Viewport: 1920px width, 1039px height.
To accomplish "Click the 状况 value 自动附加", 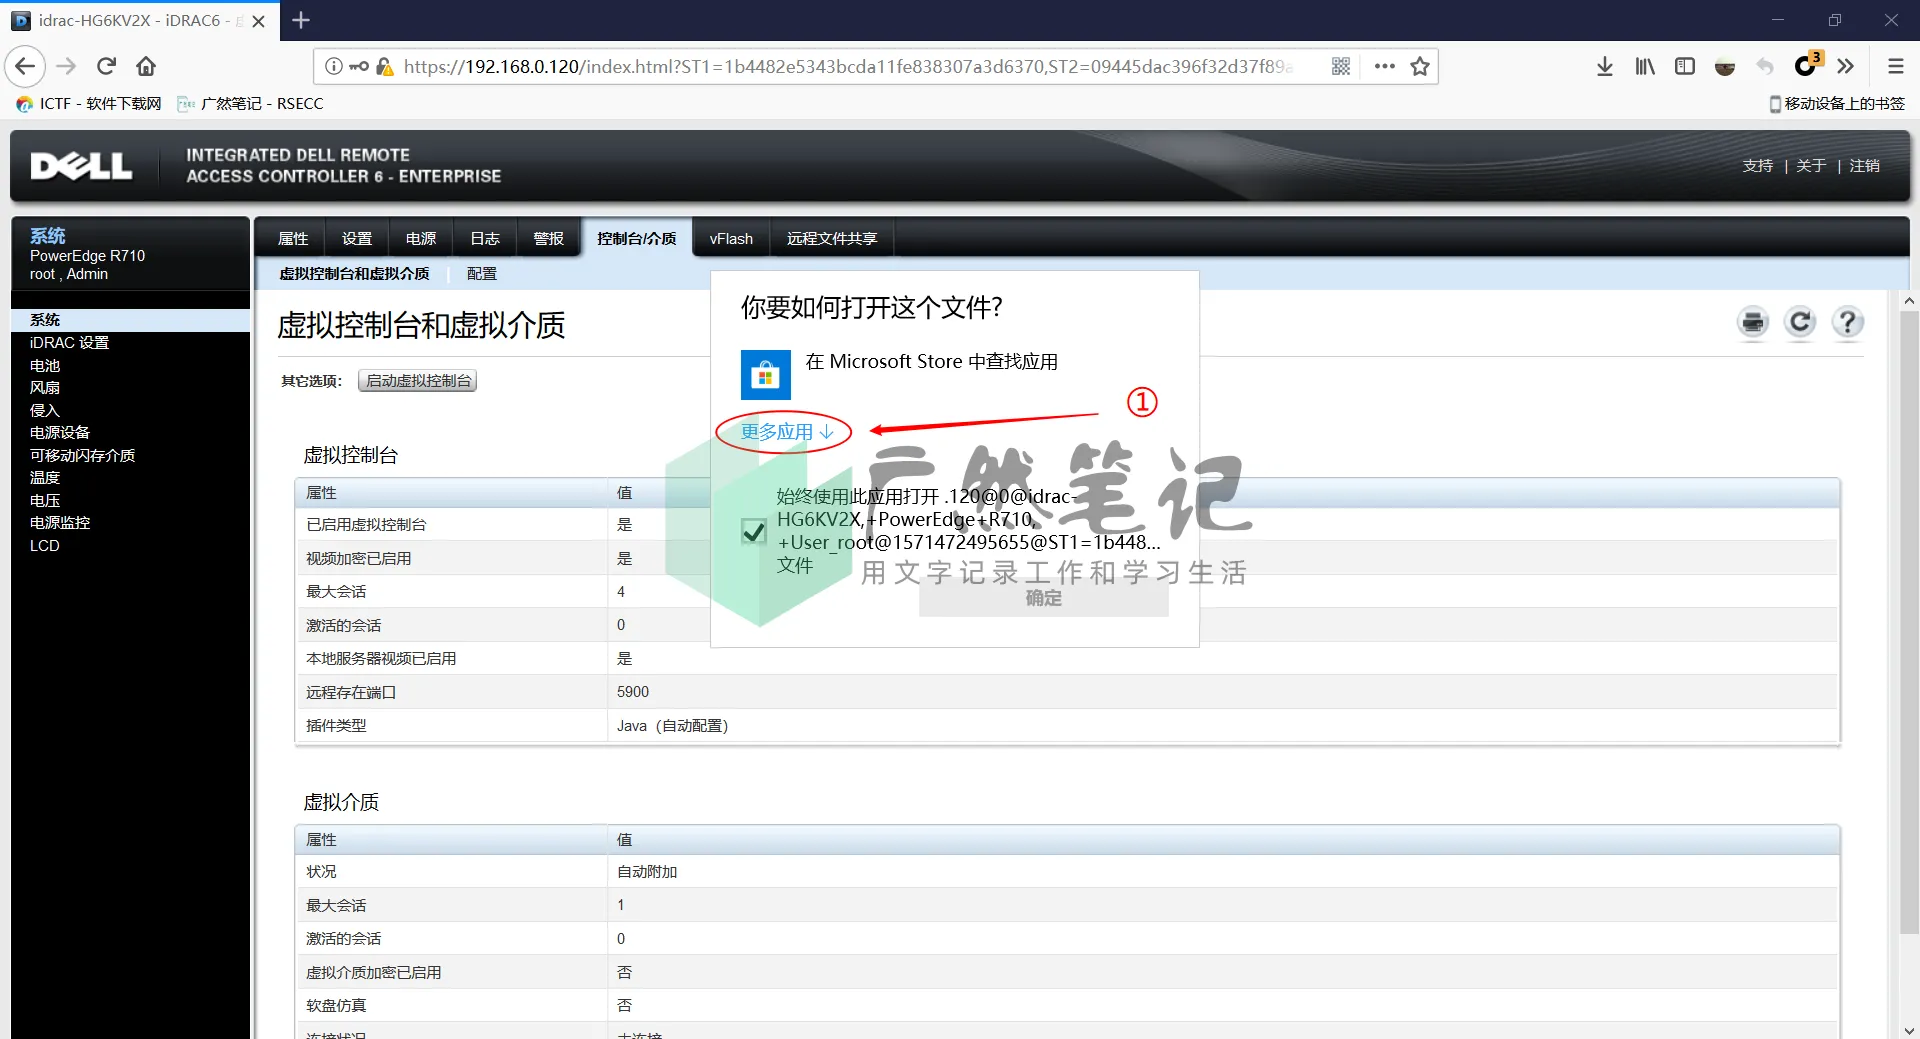I will (x=647, y=872).
